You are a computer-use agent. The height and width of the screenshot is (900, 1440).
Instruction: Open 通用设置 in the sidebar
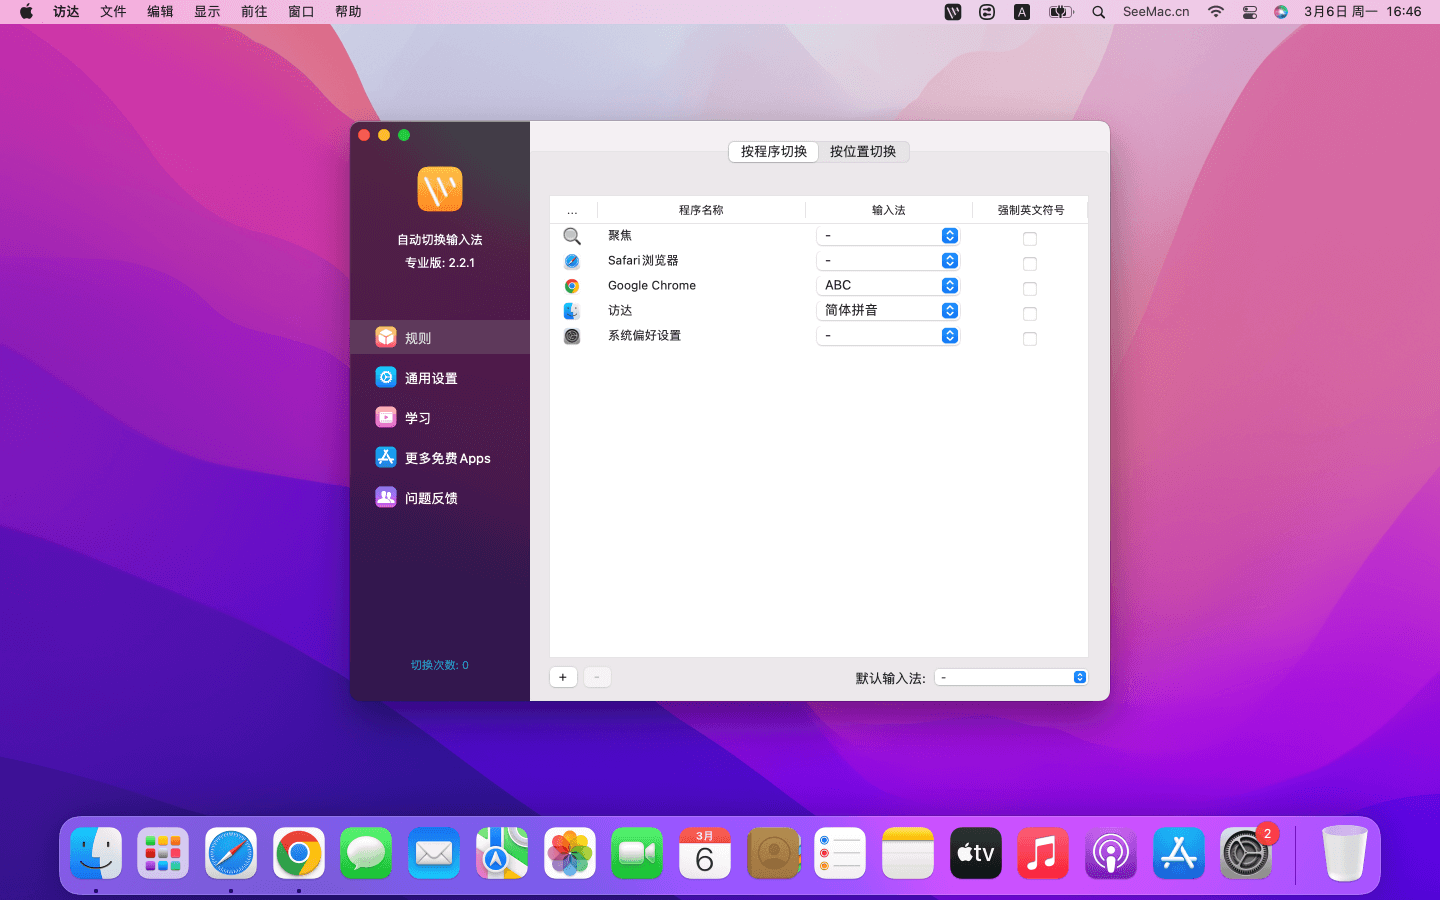pyautogui.click(x=430, y=378)
